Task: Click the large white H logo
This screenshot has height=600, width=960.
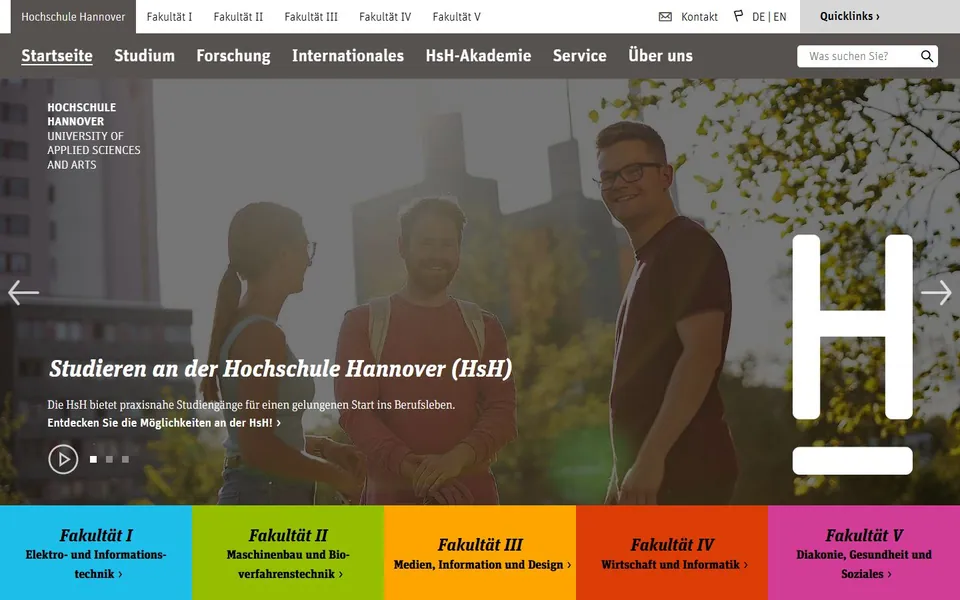Action: tap(852, 354)
